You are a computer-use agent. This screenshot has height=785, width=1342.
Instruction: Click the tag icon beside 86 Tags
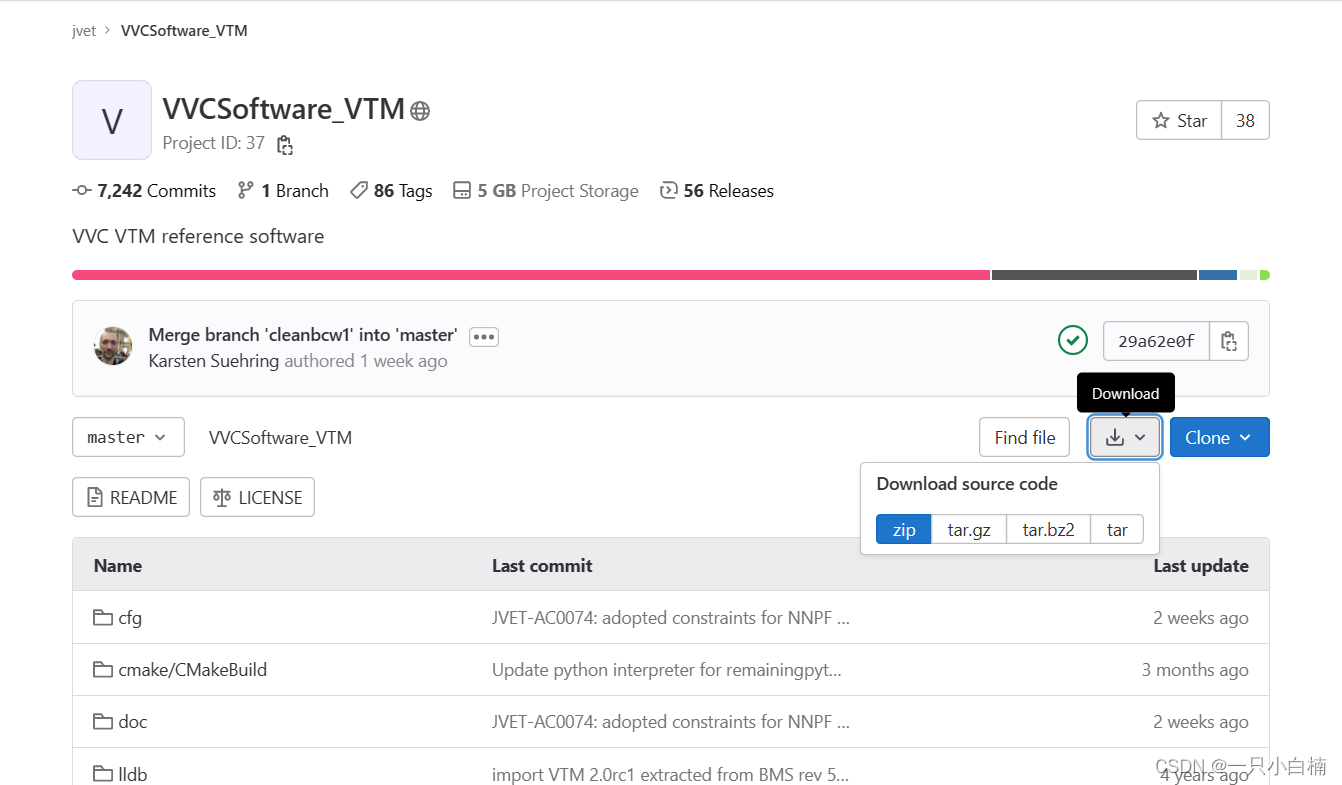tap(359, 191)
